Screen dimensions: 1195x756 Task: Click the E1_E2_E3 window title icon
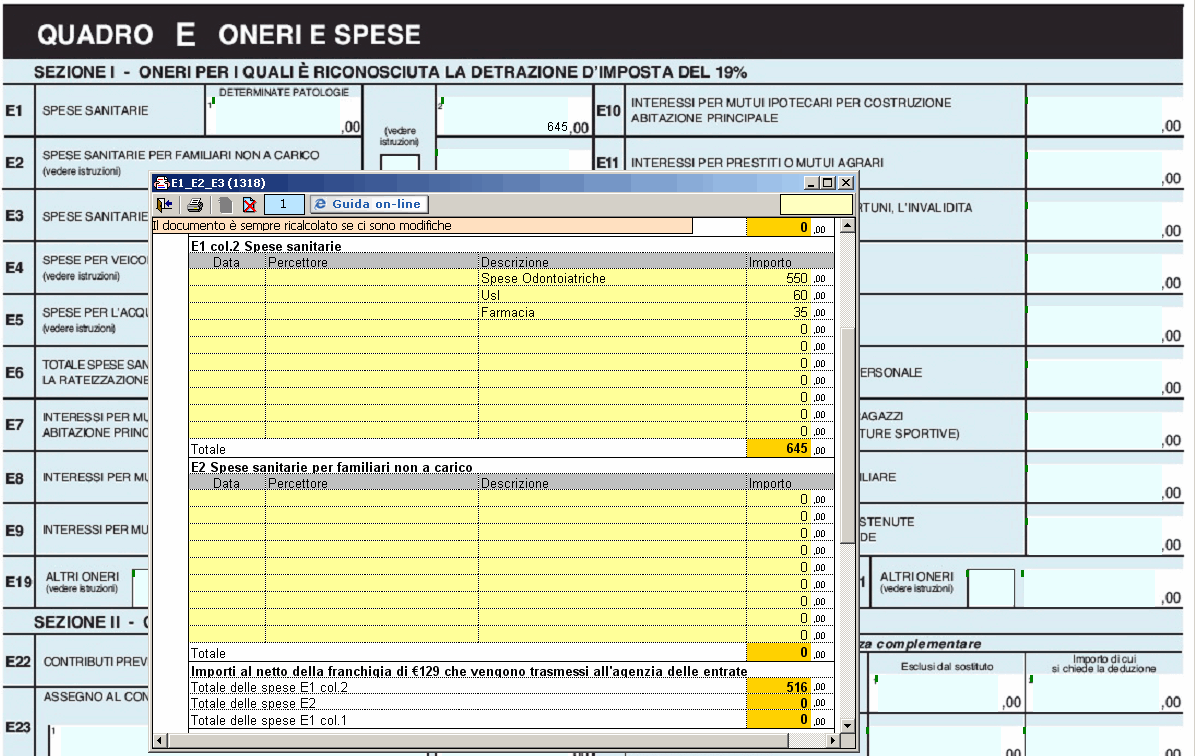162,183
